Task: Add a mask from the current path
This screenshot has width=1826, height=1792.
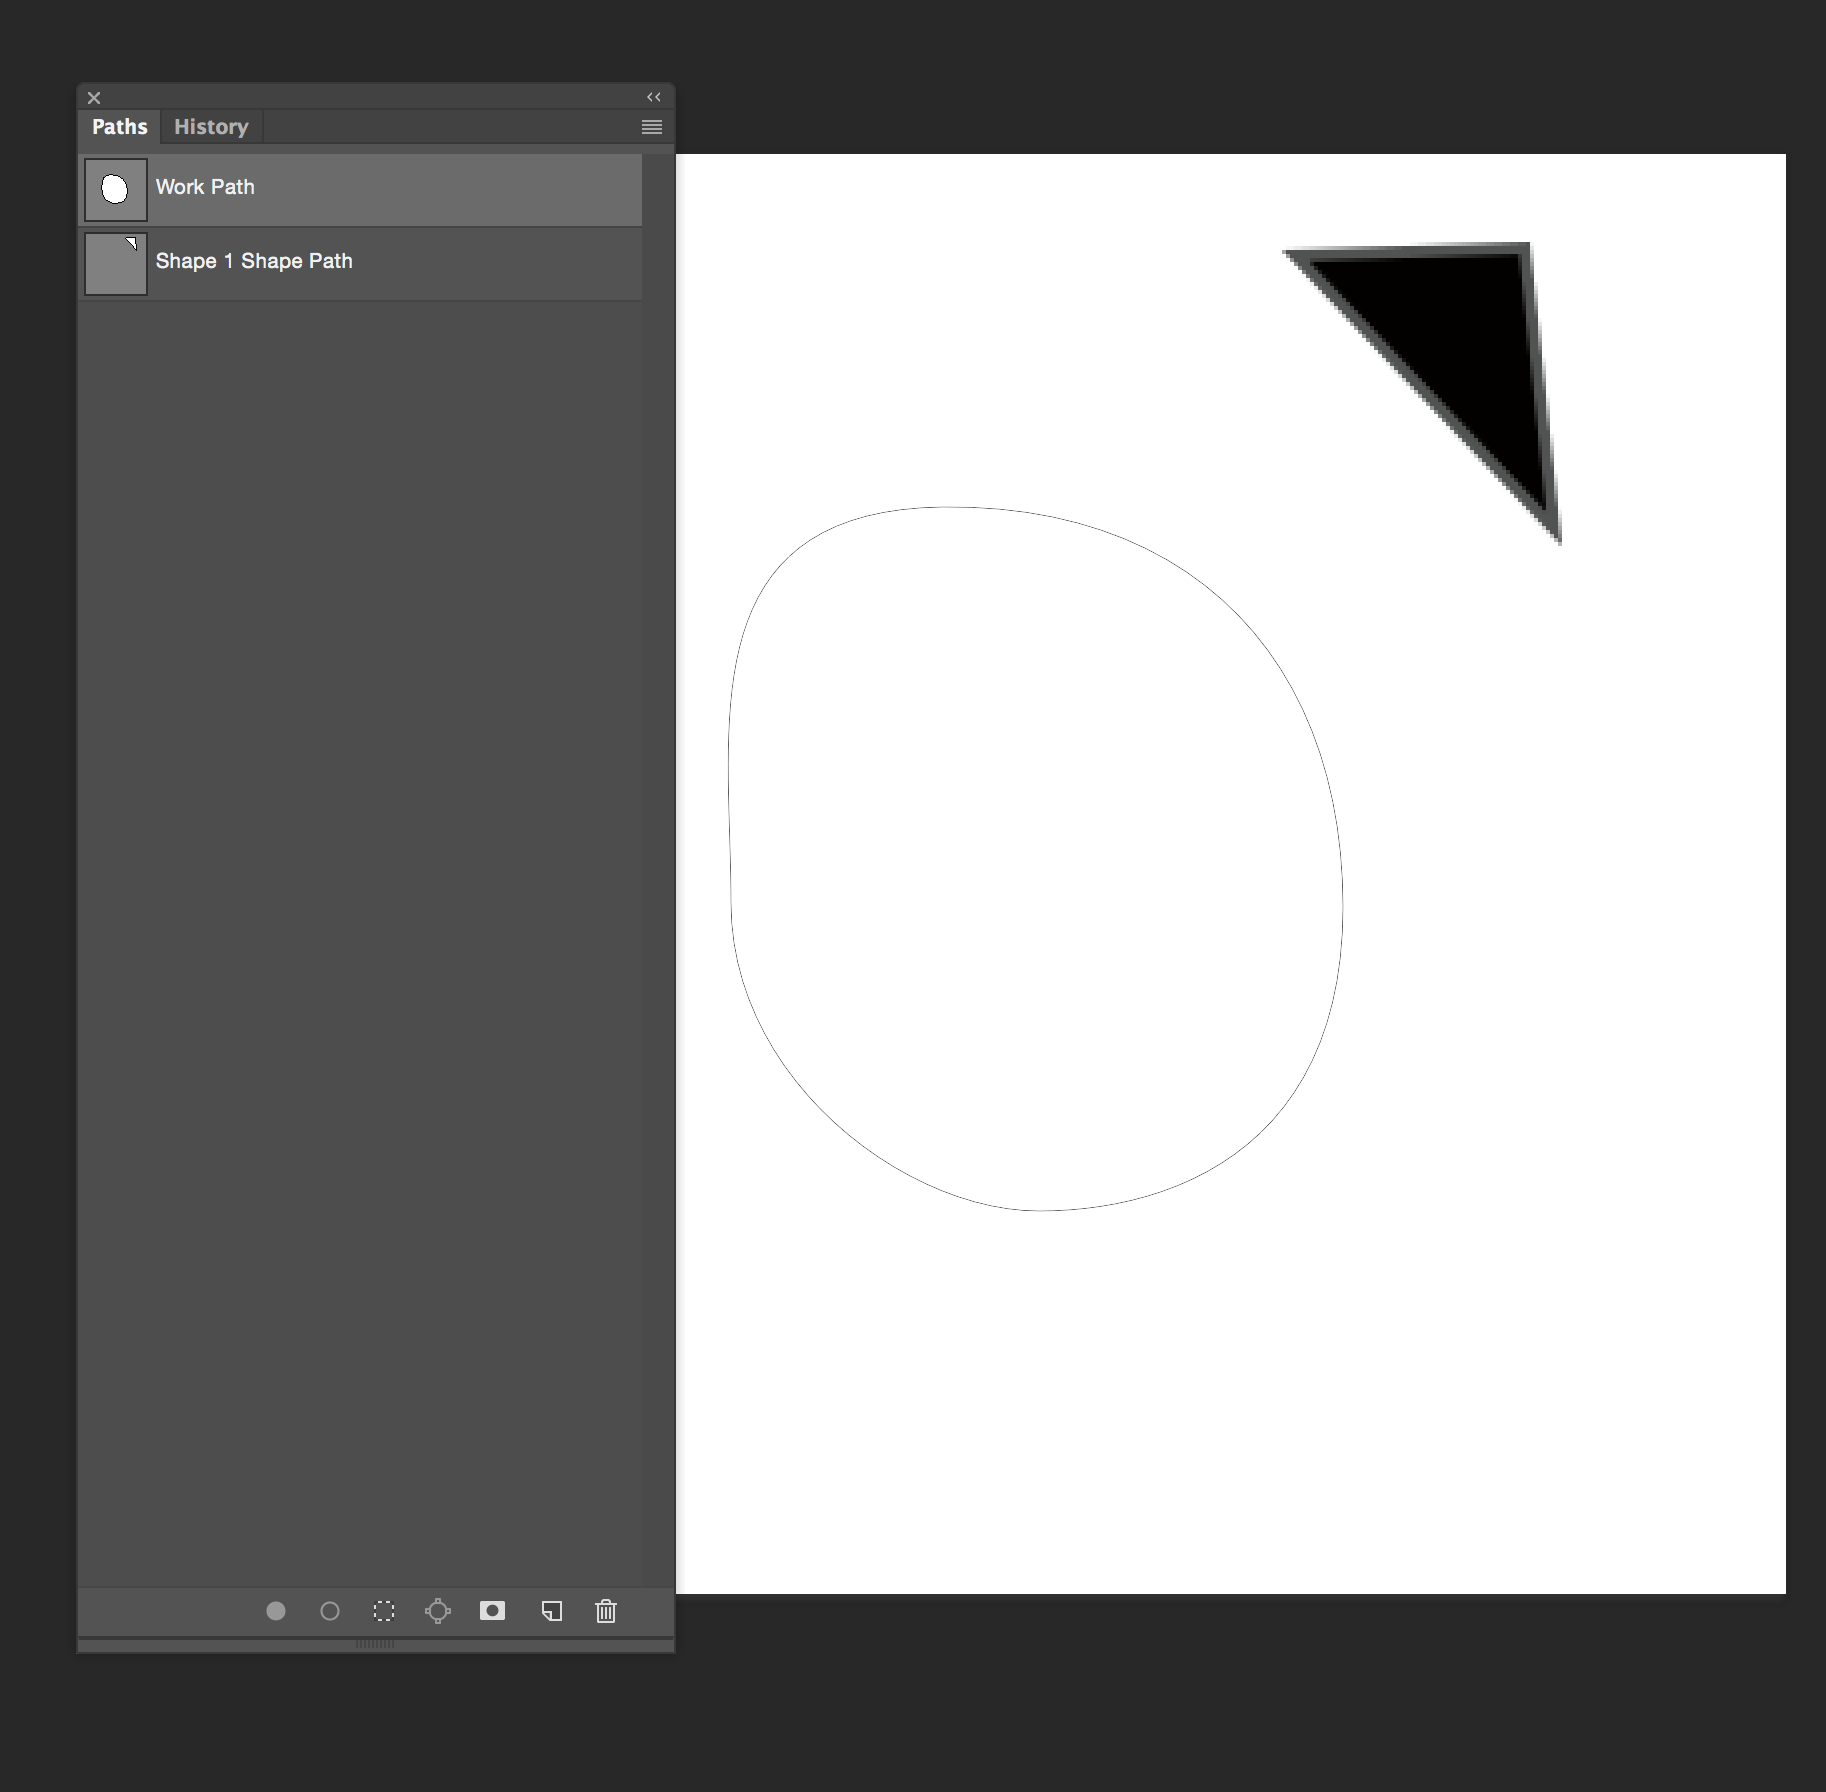Action: coord(492,1611)
